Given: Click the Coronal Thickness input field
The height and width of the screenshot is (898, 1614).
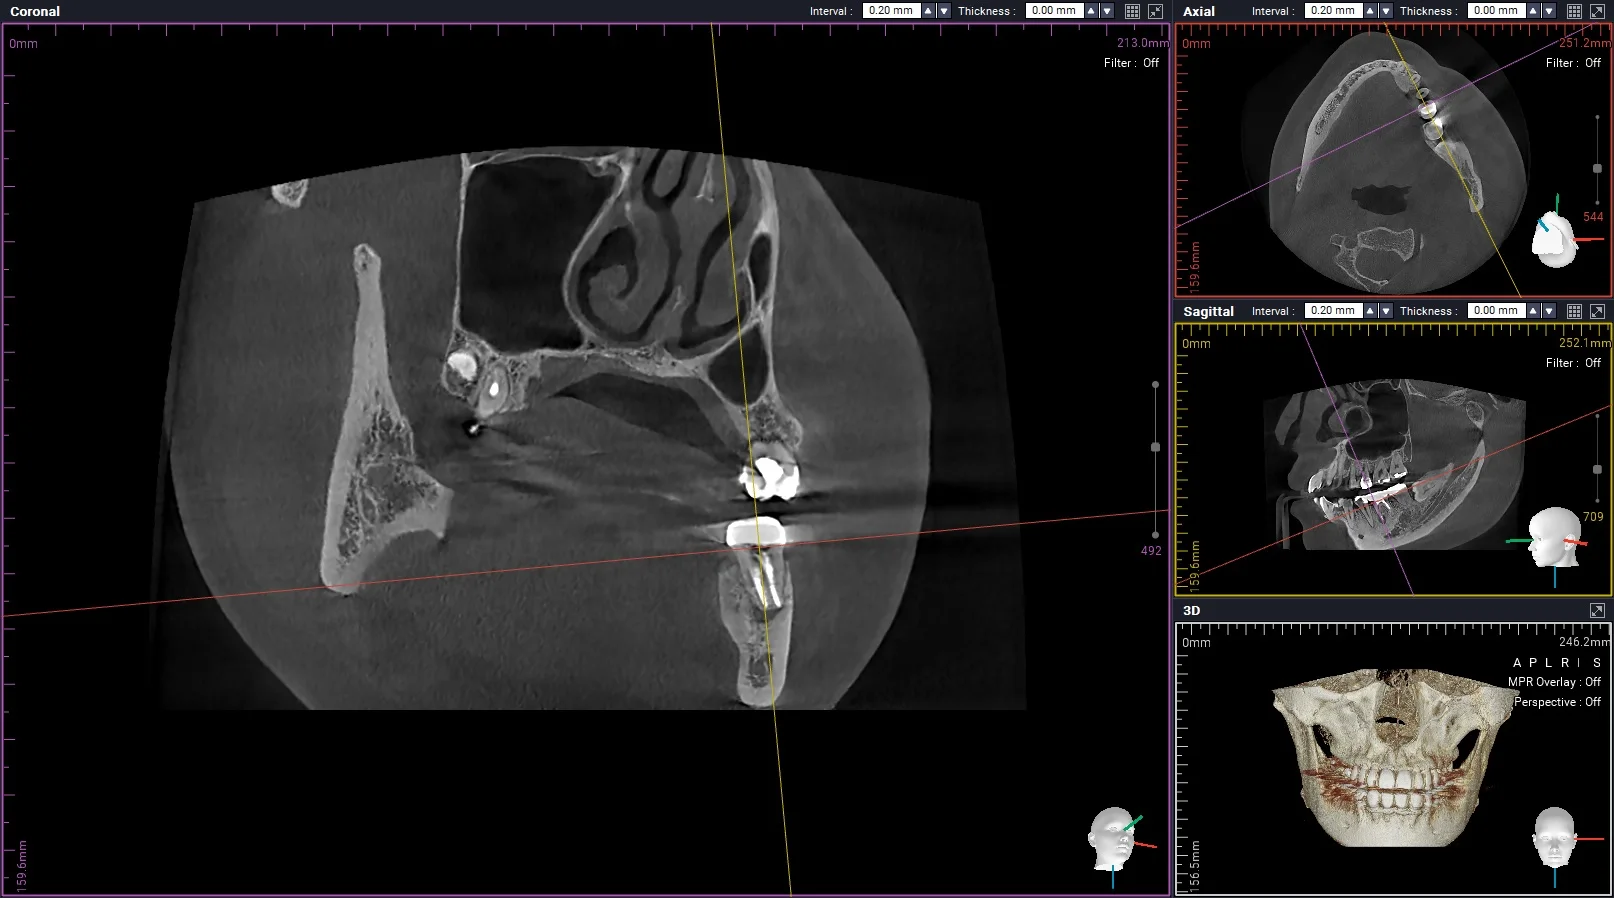Looking at the screenshot, I should 1054,11.
